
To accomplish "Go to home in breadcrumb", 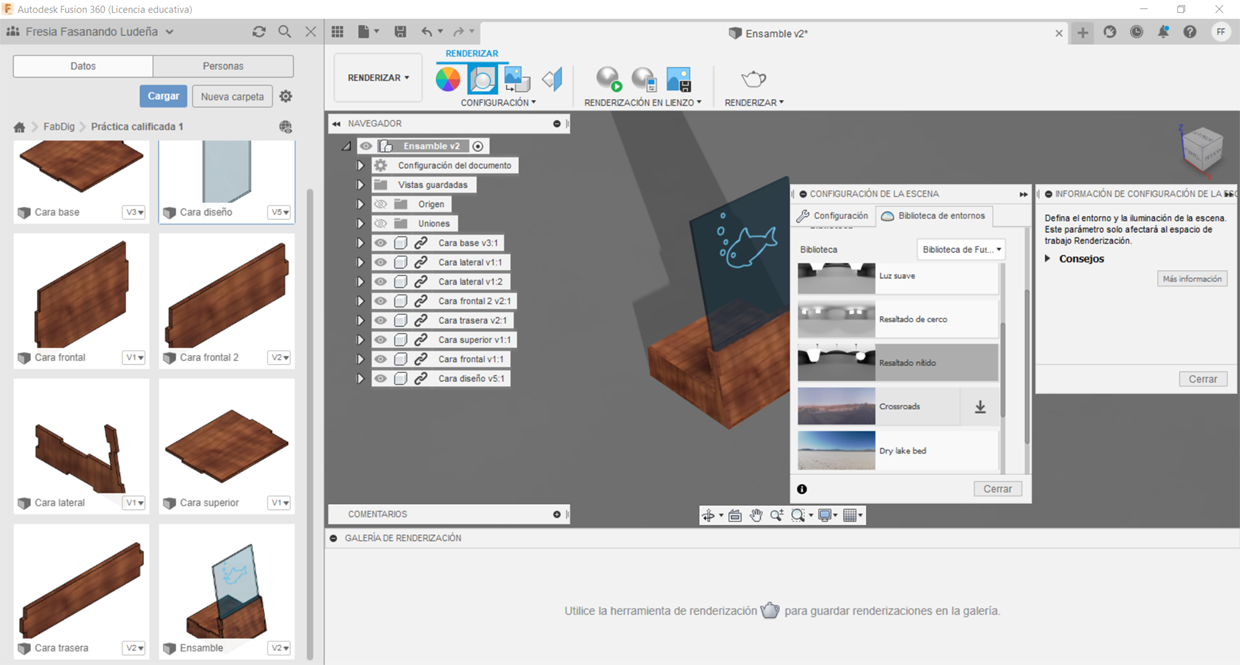I will point(19,127).
